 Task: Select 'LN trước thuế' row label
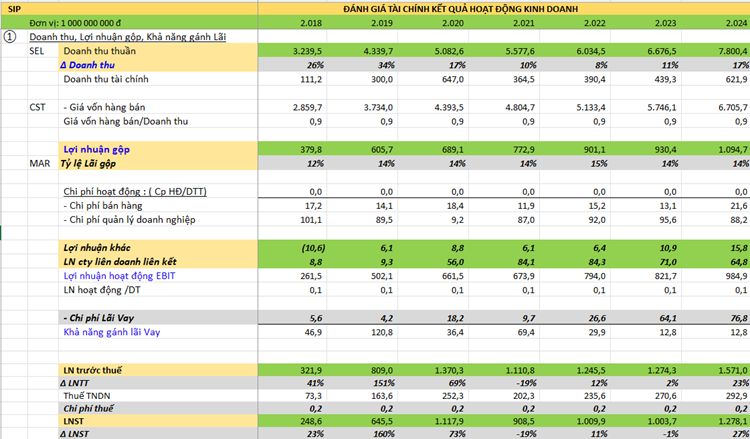92,370
